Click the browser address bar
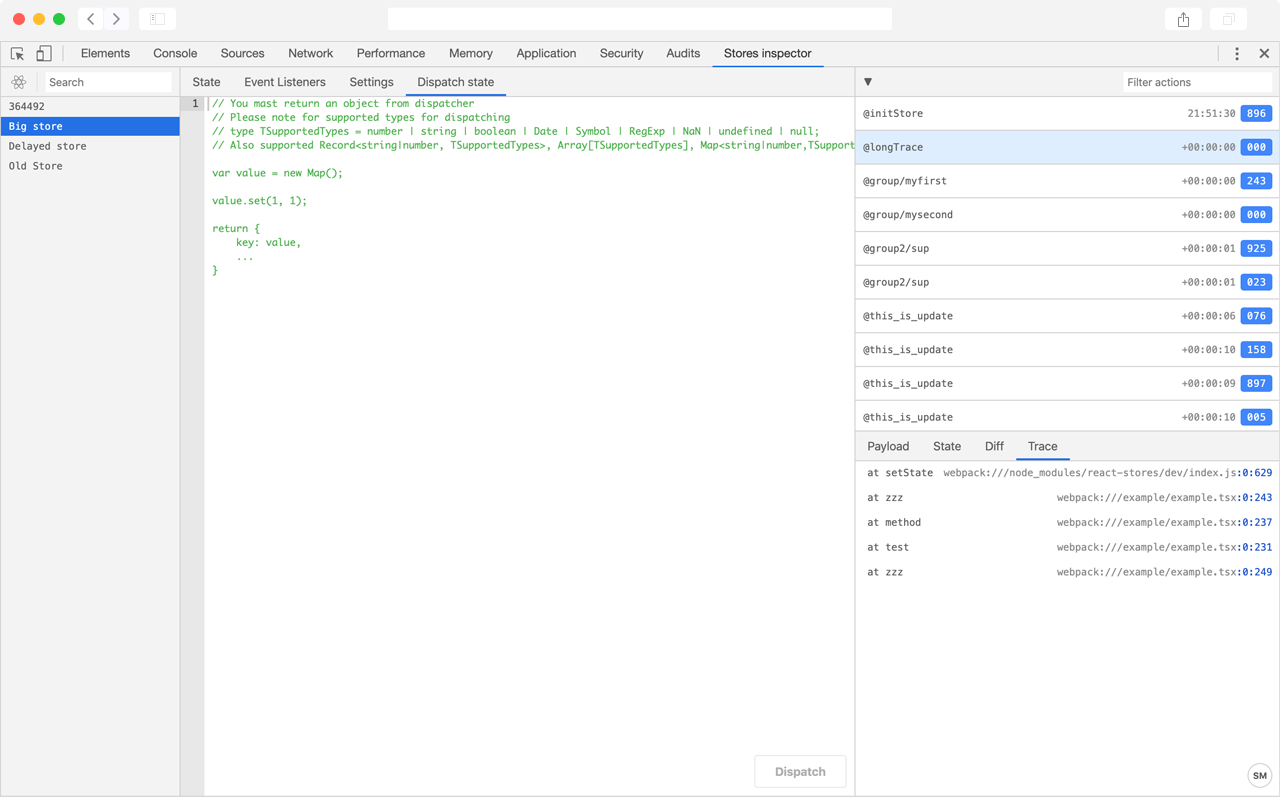 click(640, 19)
